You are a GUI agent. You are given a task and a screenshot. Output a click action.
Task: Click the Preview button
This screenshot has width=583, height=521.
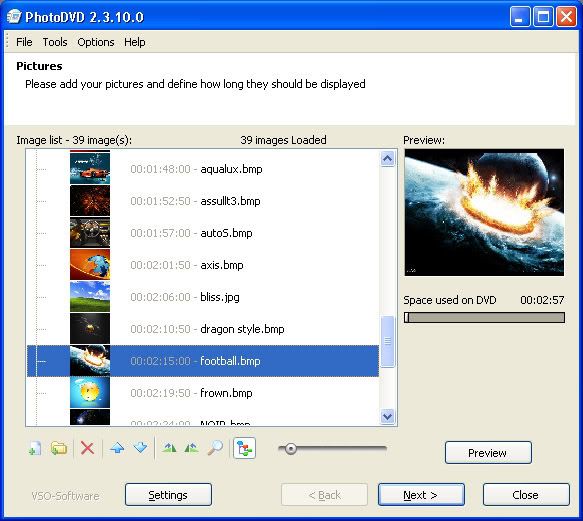488,453
